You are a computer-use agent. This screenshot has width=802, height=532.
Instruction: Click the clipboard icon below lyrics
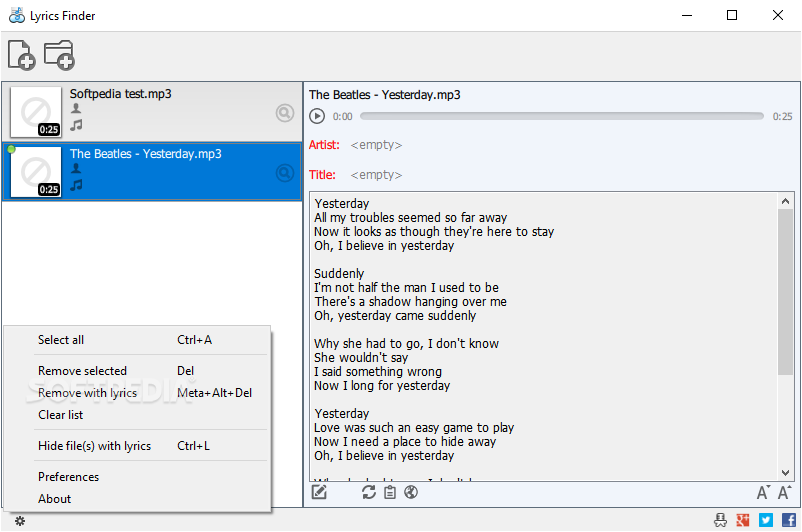[390, 492]
